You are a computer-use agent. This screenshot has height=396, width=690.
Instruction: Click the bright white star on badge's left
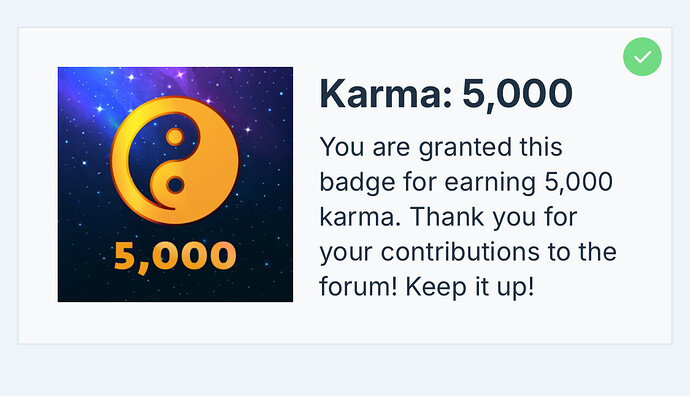(x=100, y=108)
